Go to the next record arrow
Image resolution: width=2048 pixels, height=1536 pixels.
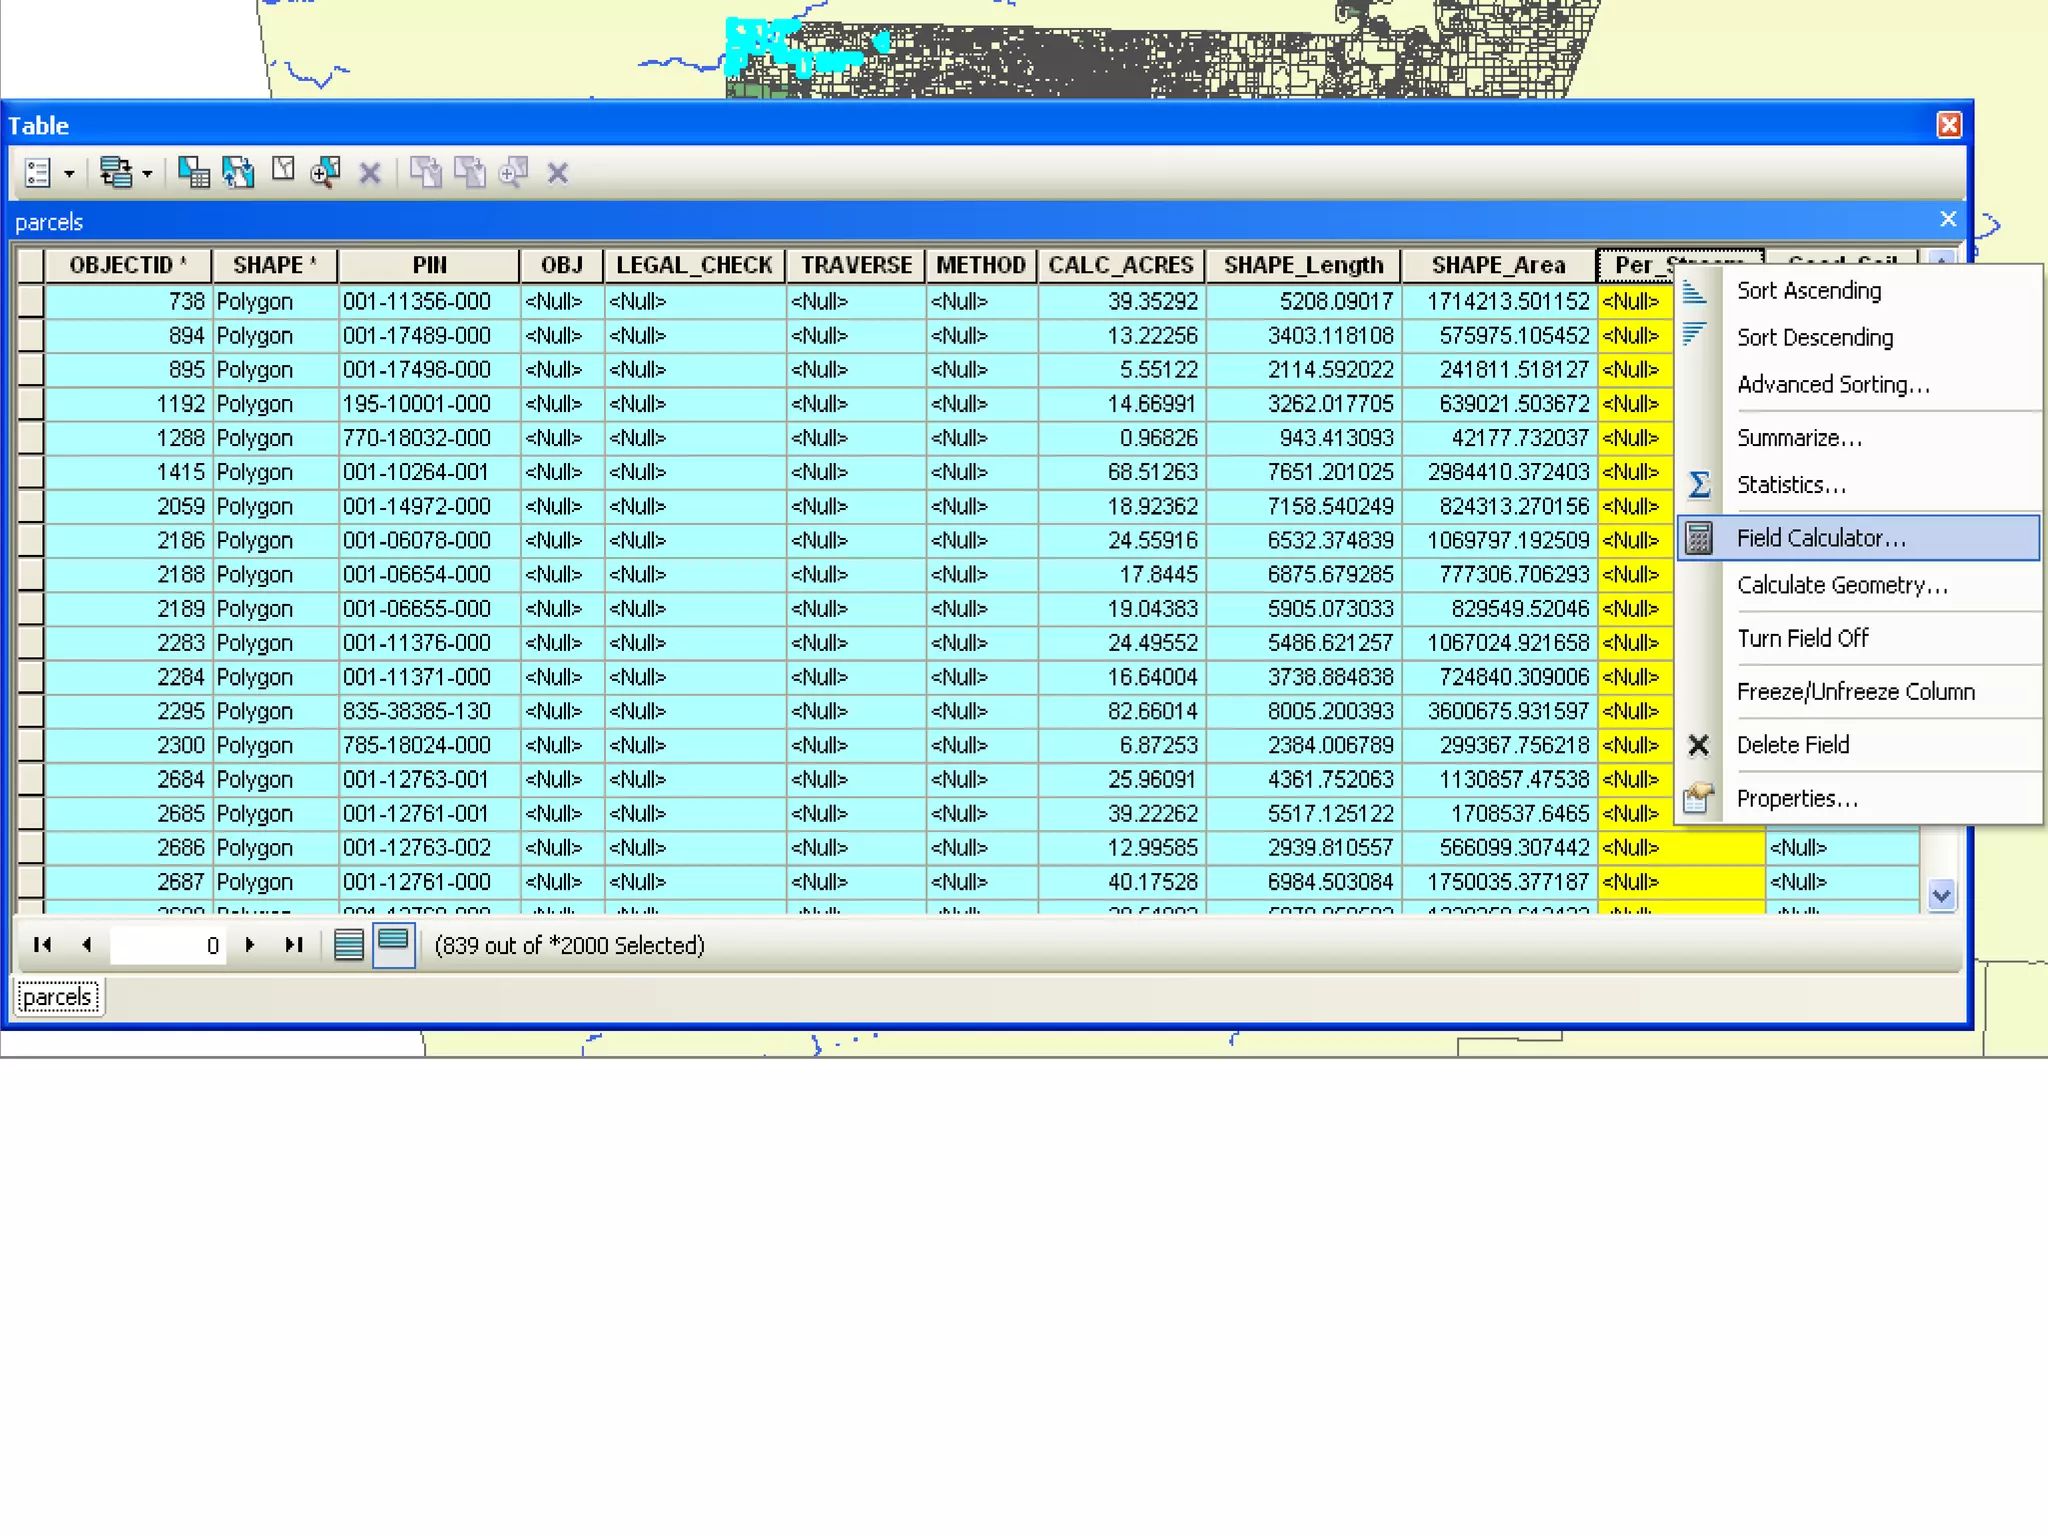pyautogui.click(x=250, y=945)
